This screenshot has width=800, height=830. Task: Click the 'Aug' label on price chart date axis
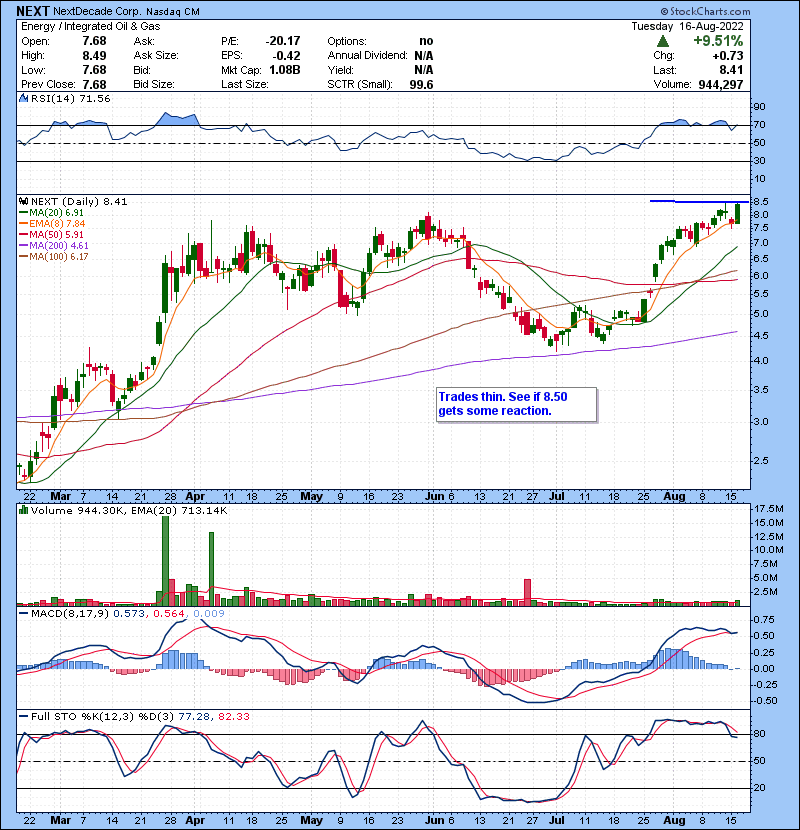click(674, 497)
